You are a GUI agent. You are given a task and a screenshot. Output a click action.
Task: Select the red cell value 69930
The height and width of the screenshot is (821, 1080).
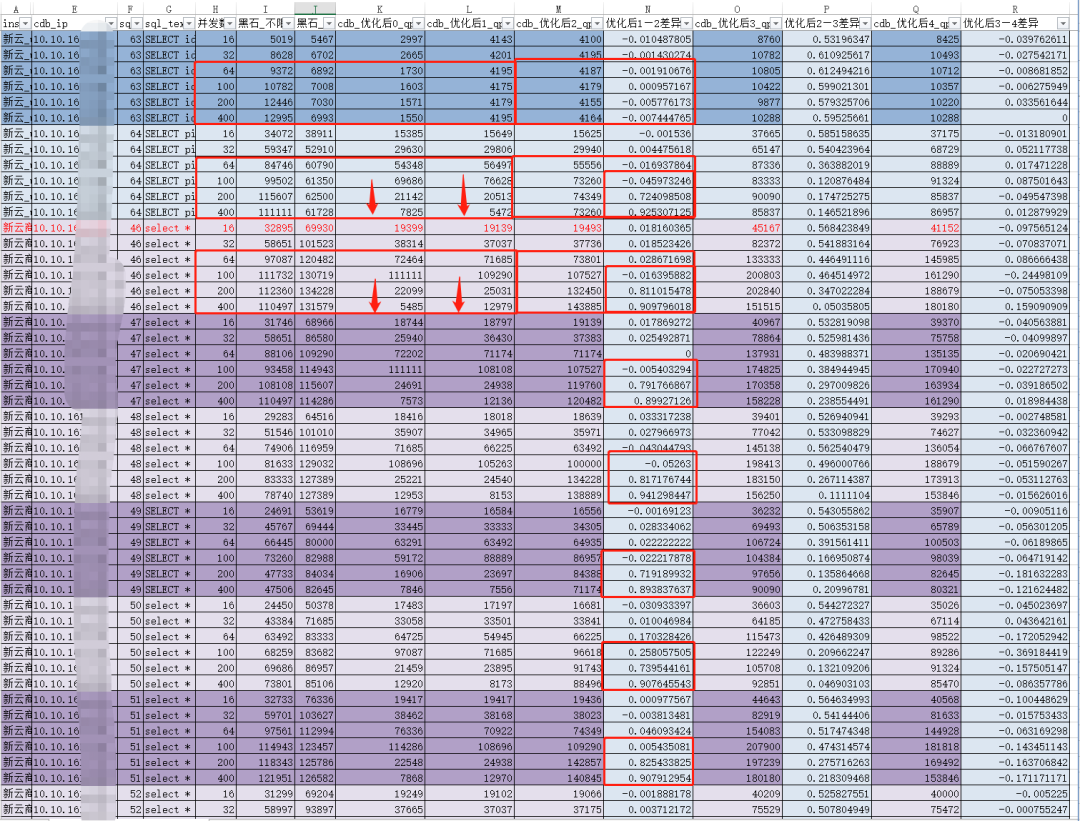(315, 228)
